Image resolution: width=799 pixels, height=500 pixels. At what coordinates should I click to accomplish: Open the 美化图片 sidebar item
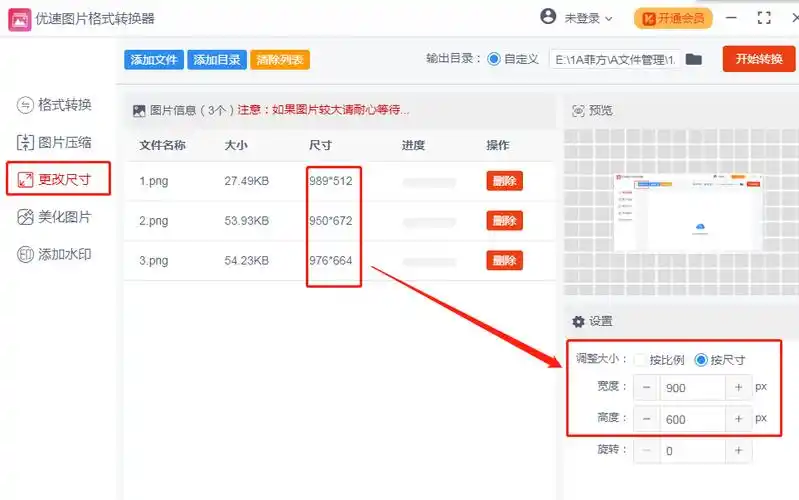(55, 217)
